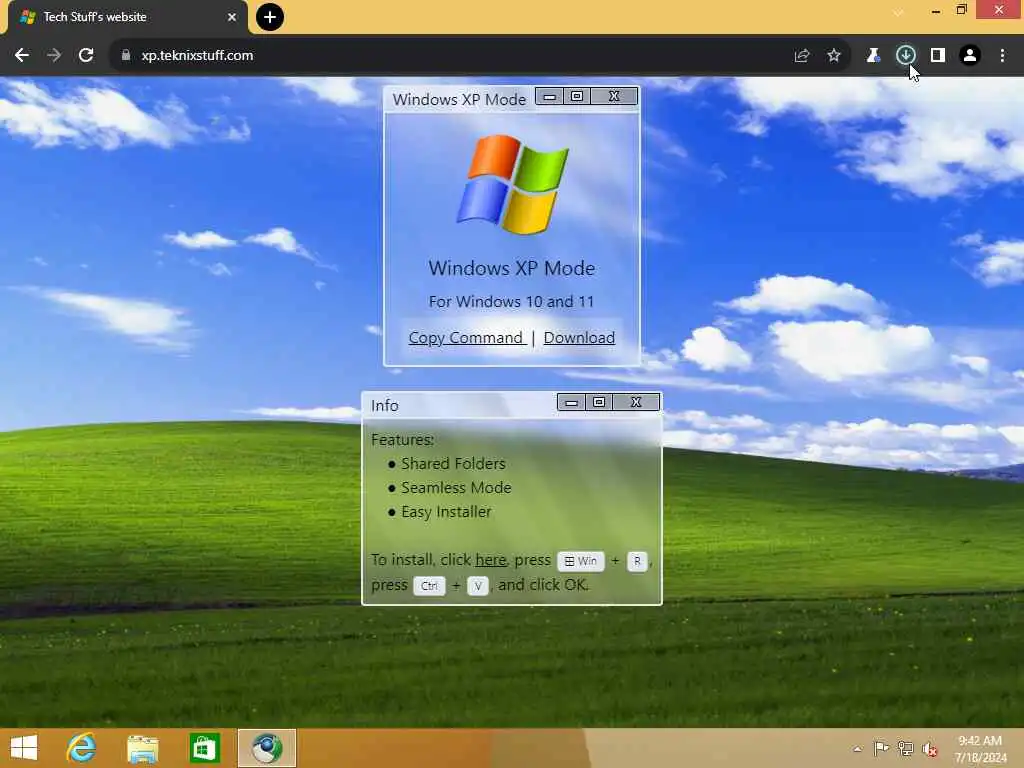Screen dimensions: 1024x768
Task: Click the muted volume tray icon
Action: click(930, 749)
